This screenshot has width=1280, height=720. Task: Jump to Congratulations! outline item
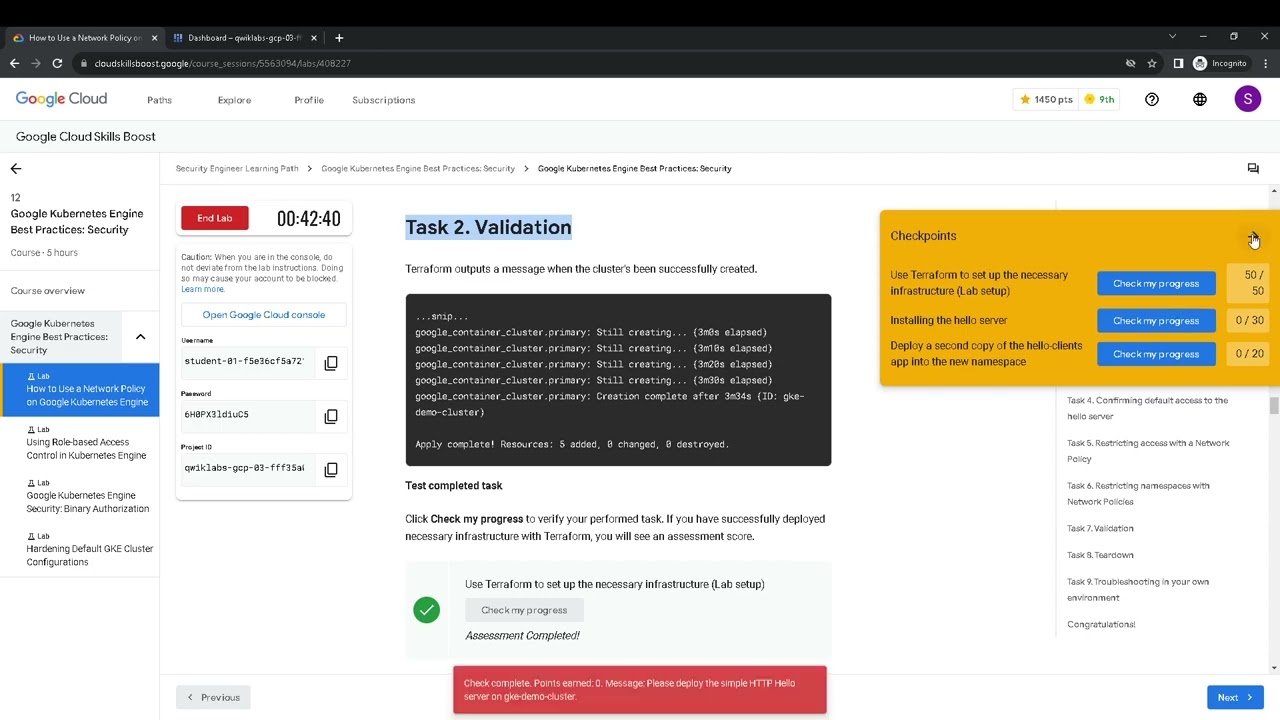(1101, 624)
